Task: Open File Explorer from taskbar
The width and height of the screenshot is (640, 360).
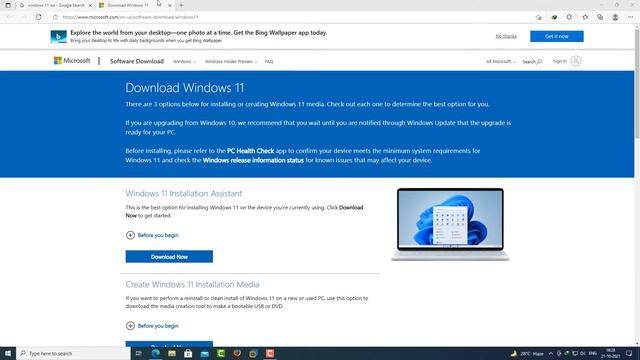Action: pos(172,353)
